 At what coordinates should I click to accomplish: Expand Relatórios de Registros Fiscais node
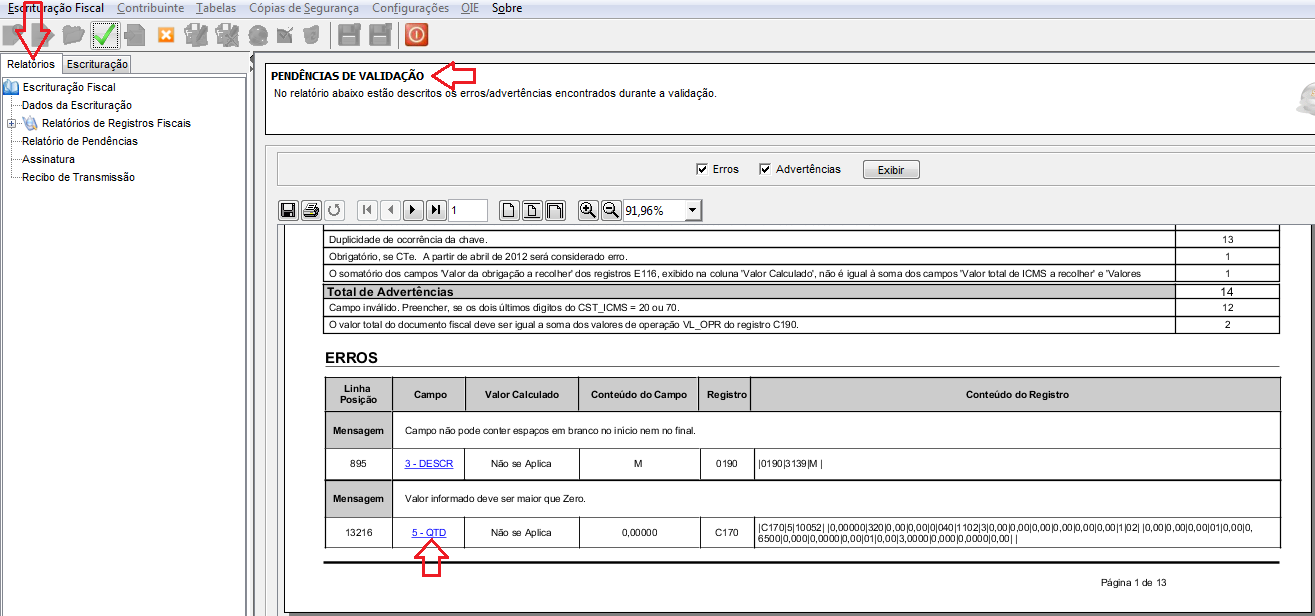click(11, 124)
